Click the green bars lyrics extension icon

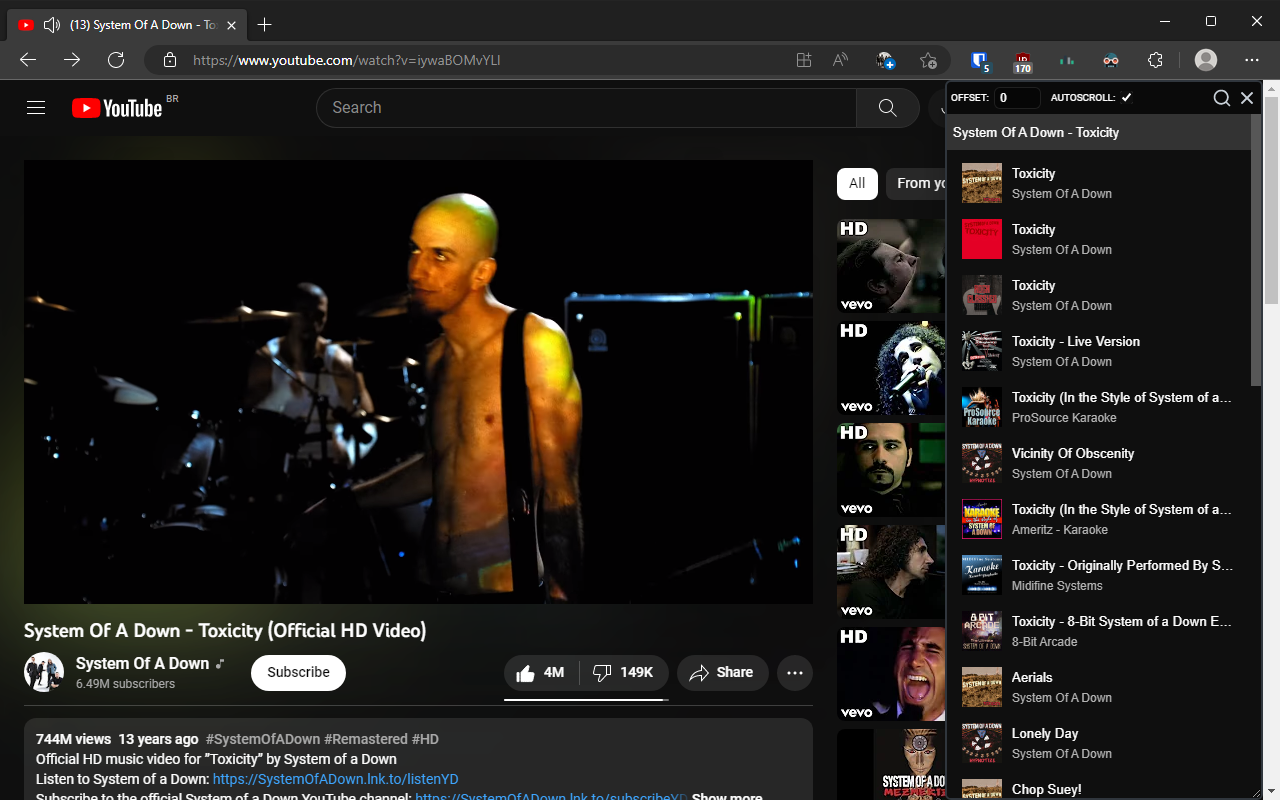pos(1067,61)
